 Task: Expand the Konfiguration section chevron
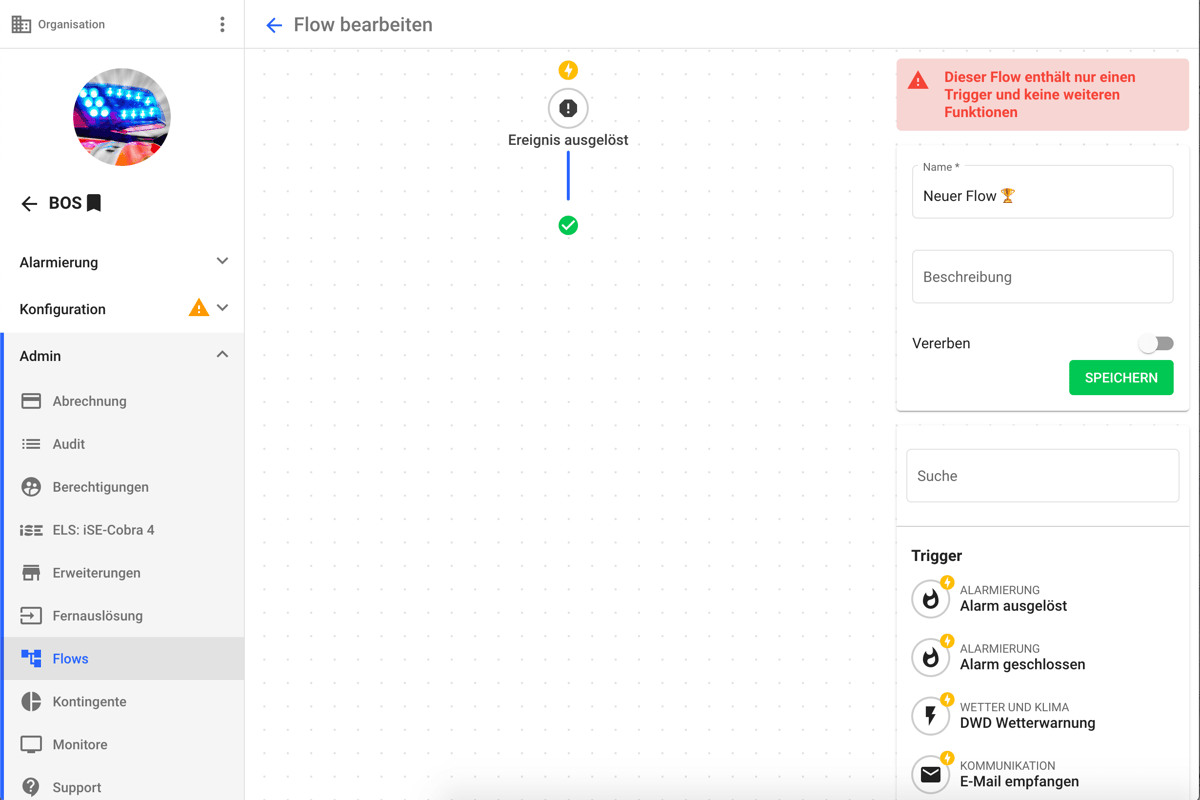click(x=222, y=308)
